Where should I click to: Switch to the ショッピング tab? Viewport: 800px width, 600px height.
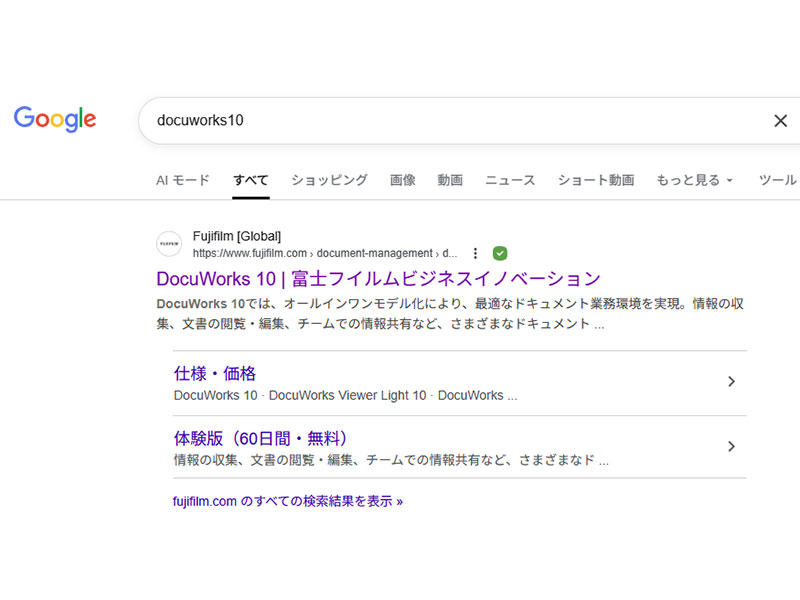point(329,180)
